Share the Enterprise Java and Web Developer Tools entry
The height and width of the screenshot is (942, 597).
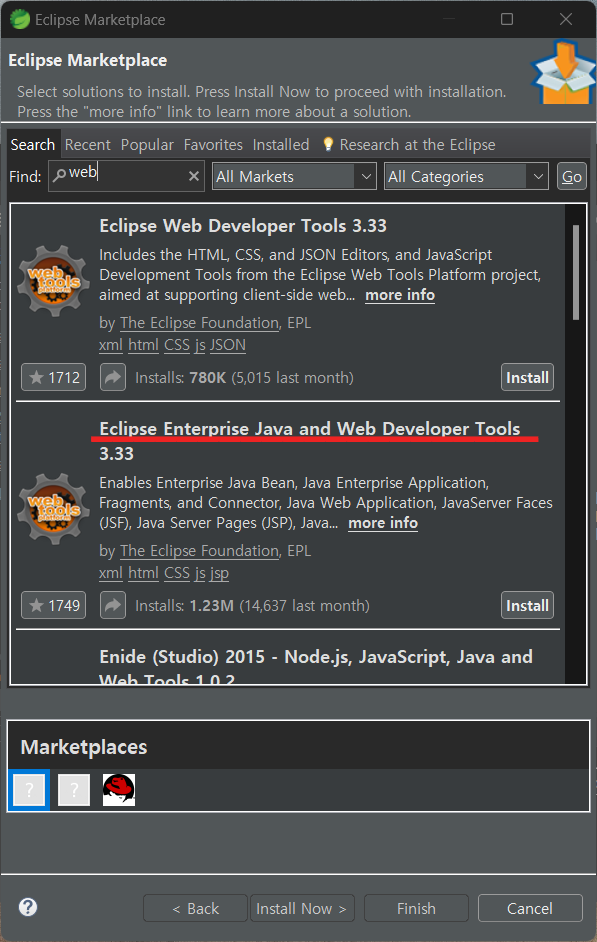pos(113,605)
